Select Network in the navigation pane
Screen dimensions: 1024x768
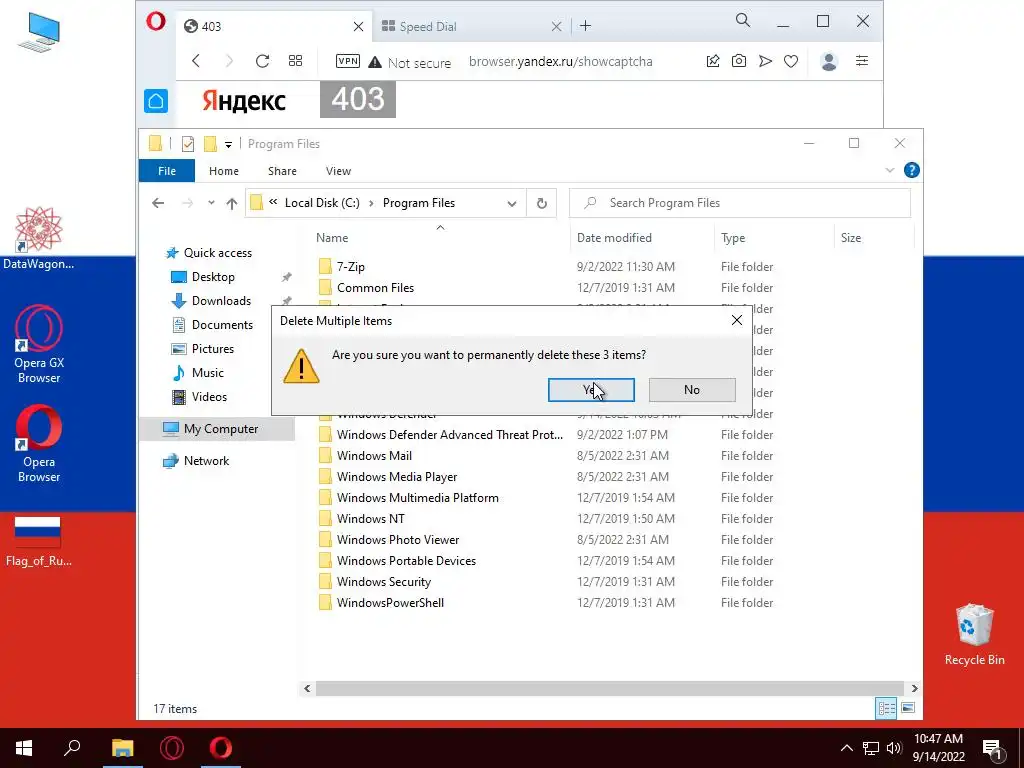pos(206,461)
